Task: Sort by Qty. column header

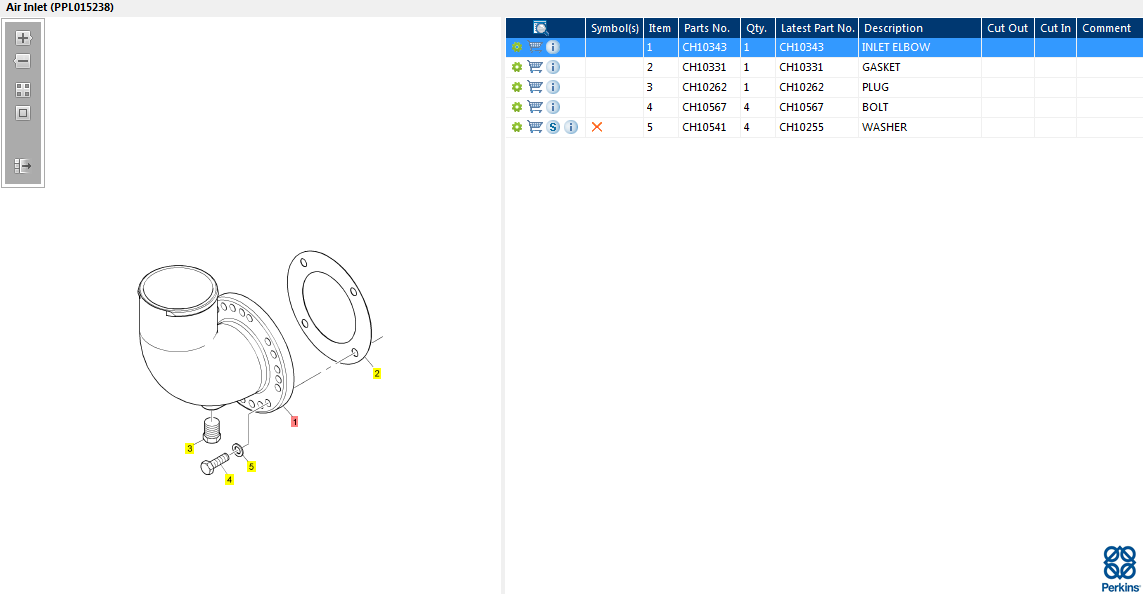Action: pyautogui.click(x=757, y=28)
